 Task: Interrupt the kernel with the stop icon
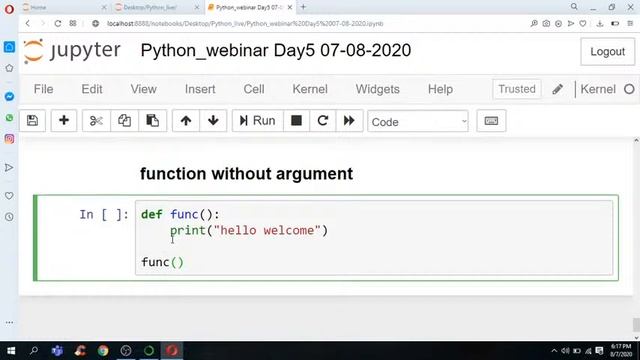(296, 121)
